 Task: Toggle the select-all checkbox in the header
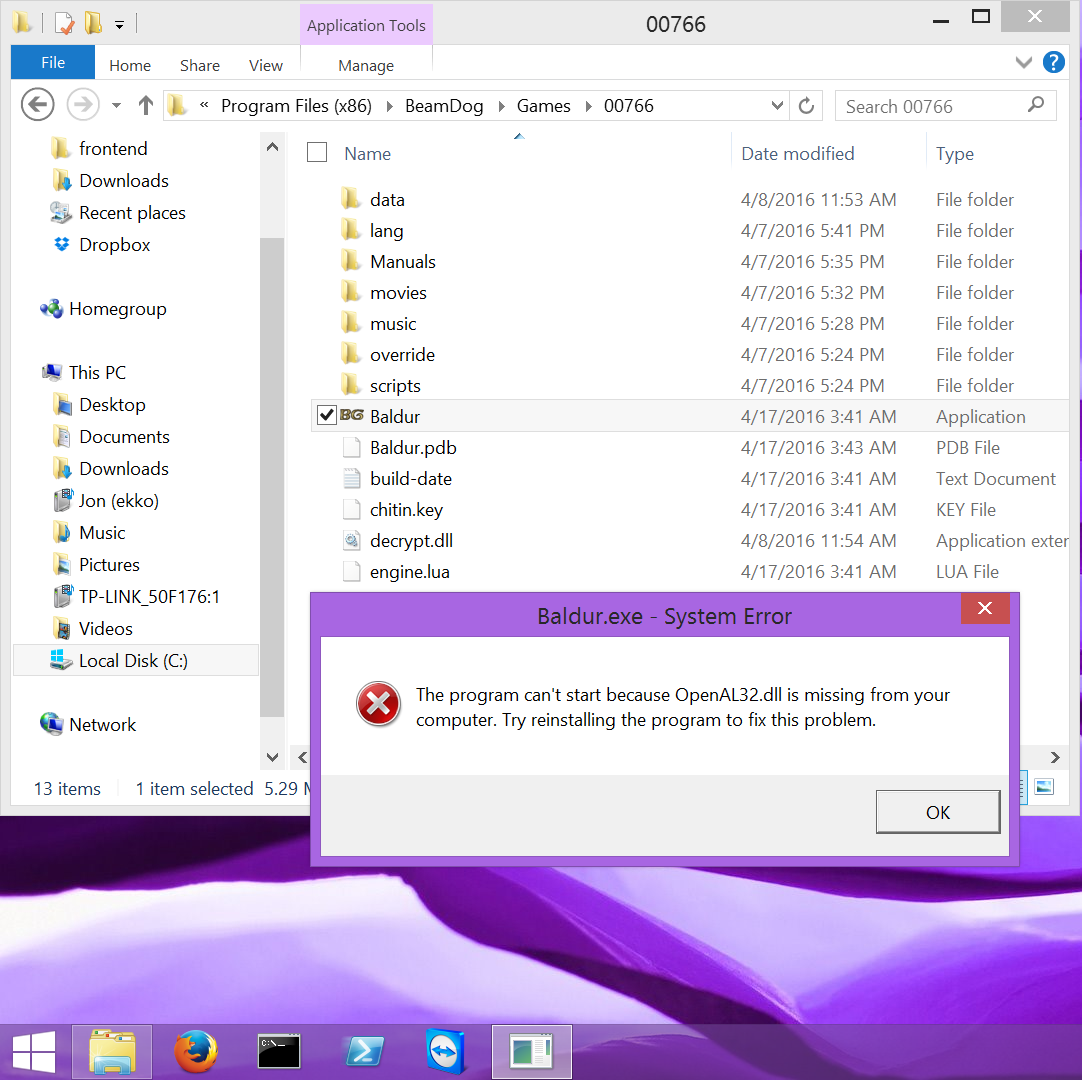[317, 153]
